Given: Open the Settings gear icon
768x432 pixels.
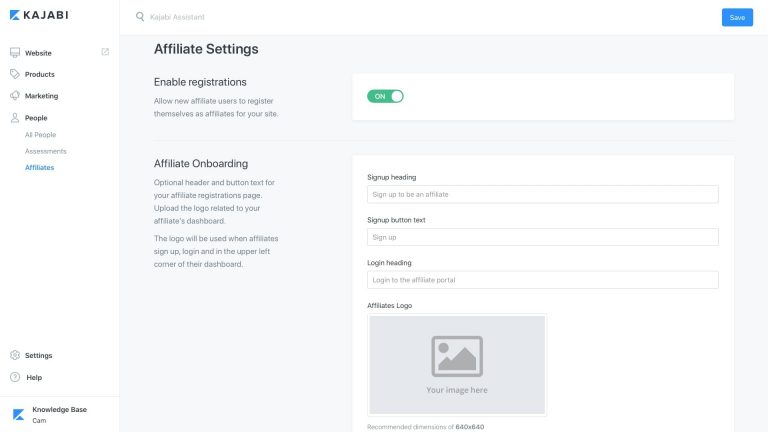Looking at the screenshot, I should pyautogui.click(x=15, y=355).
